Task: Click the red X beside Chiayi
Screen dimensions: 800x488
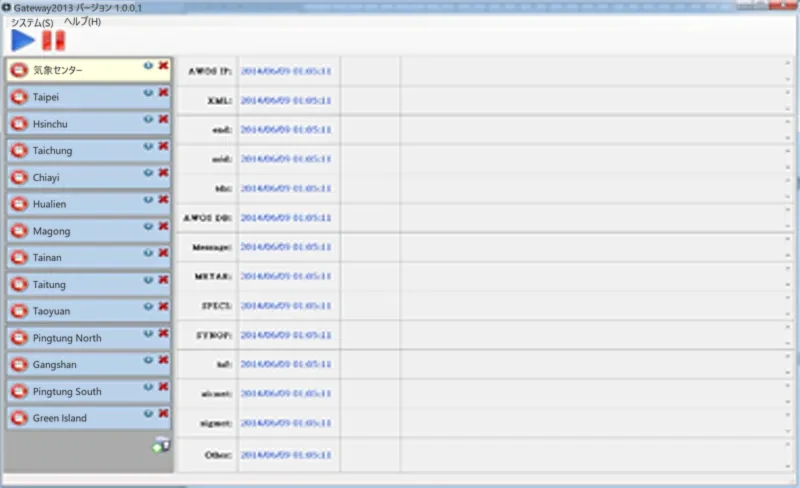Action: [x=163, y=173]
